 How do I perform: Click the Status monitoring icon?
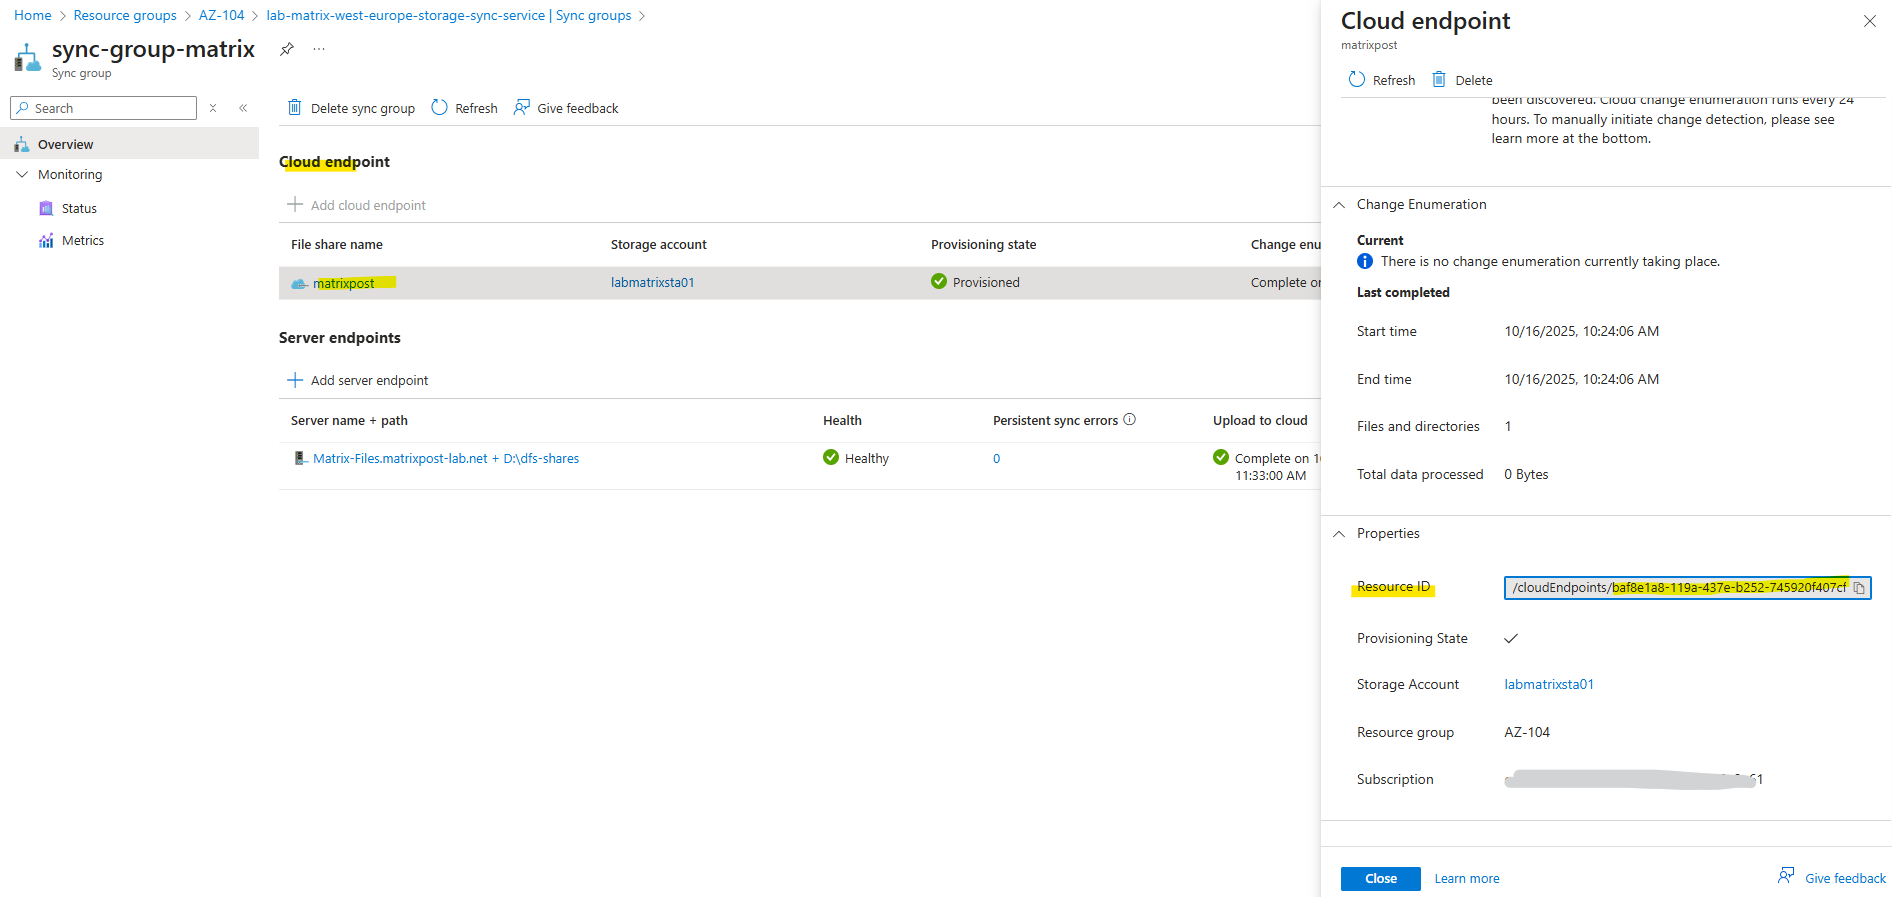click(46, 208)
